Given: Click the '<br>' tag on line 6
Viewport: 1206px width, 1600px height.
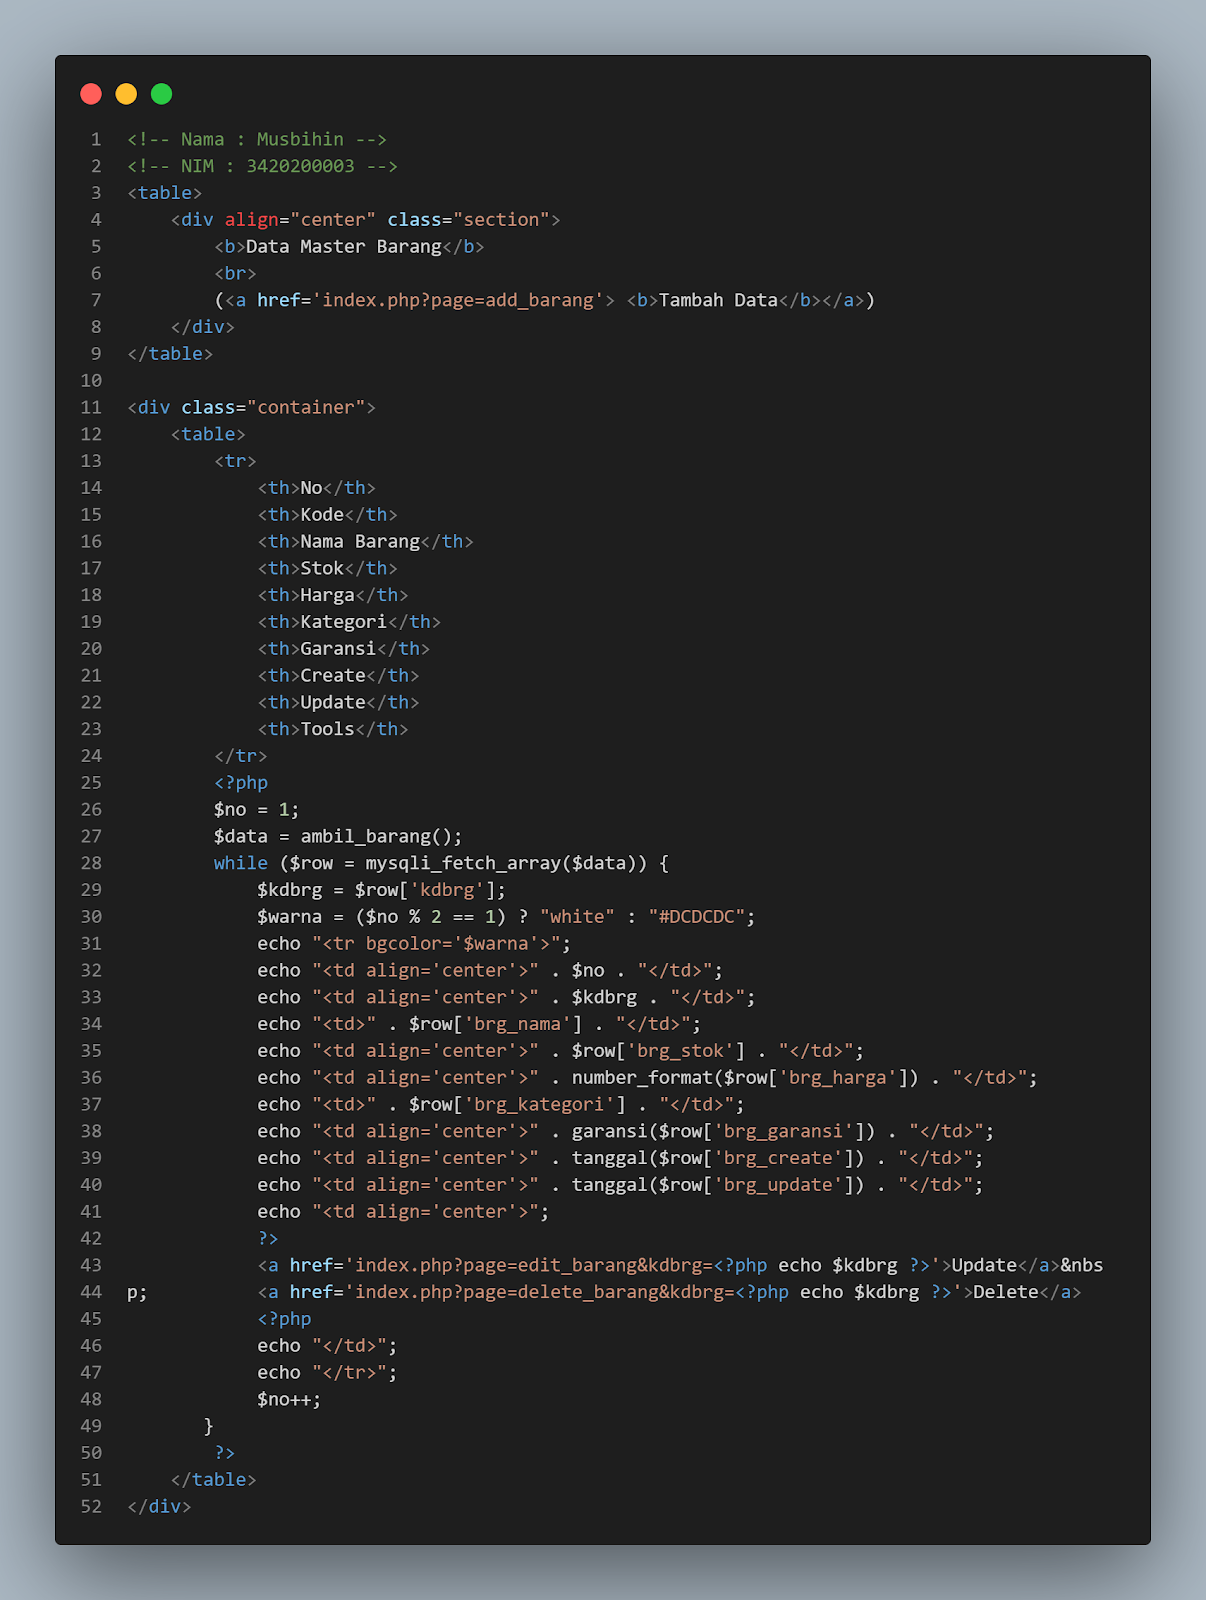Looking at the screenshot, I should (x=235, y=273).
